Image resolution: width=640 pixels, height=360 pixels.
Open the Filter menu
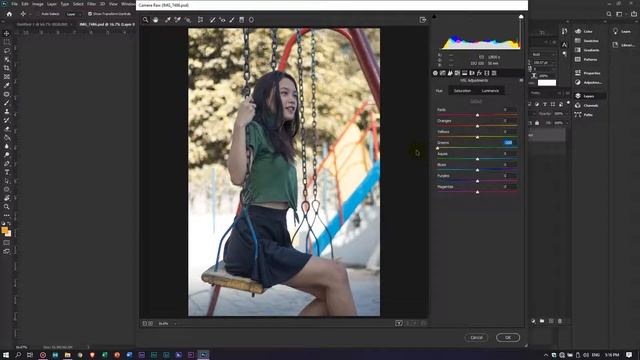pyautogui.click(x=91, y=4)
